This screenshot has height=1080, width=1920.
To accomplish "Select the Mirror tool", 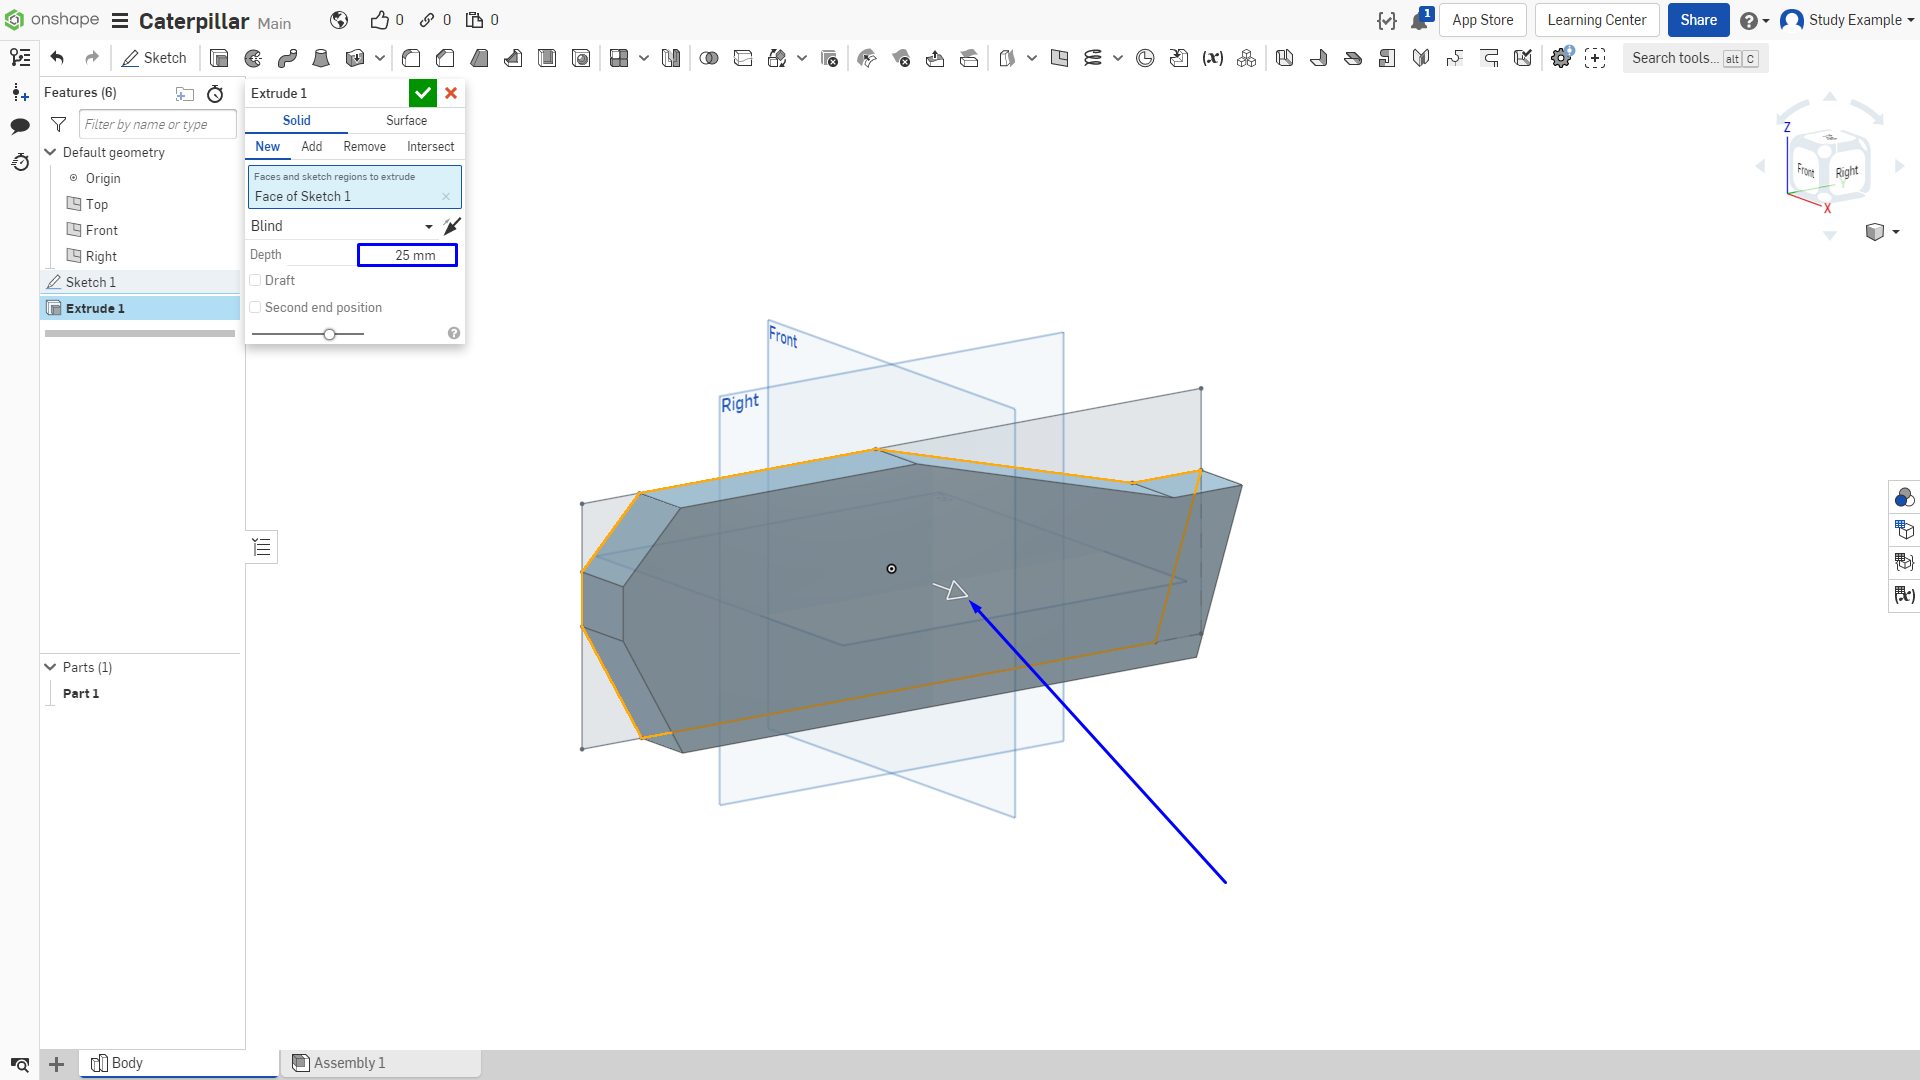I will pyautogui.click(x=671, y=58).
